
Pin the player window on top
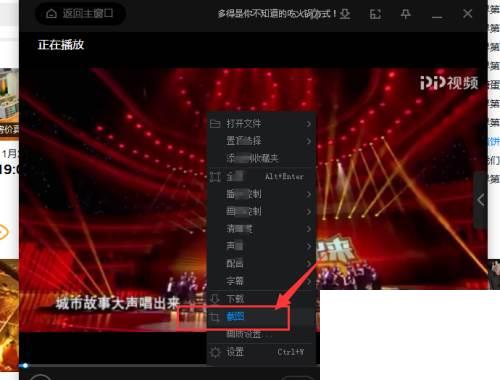[405, 14]
